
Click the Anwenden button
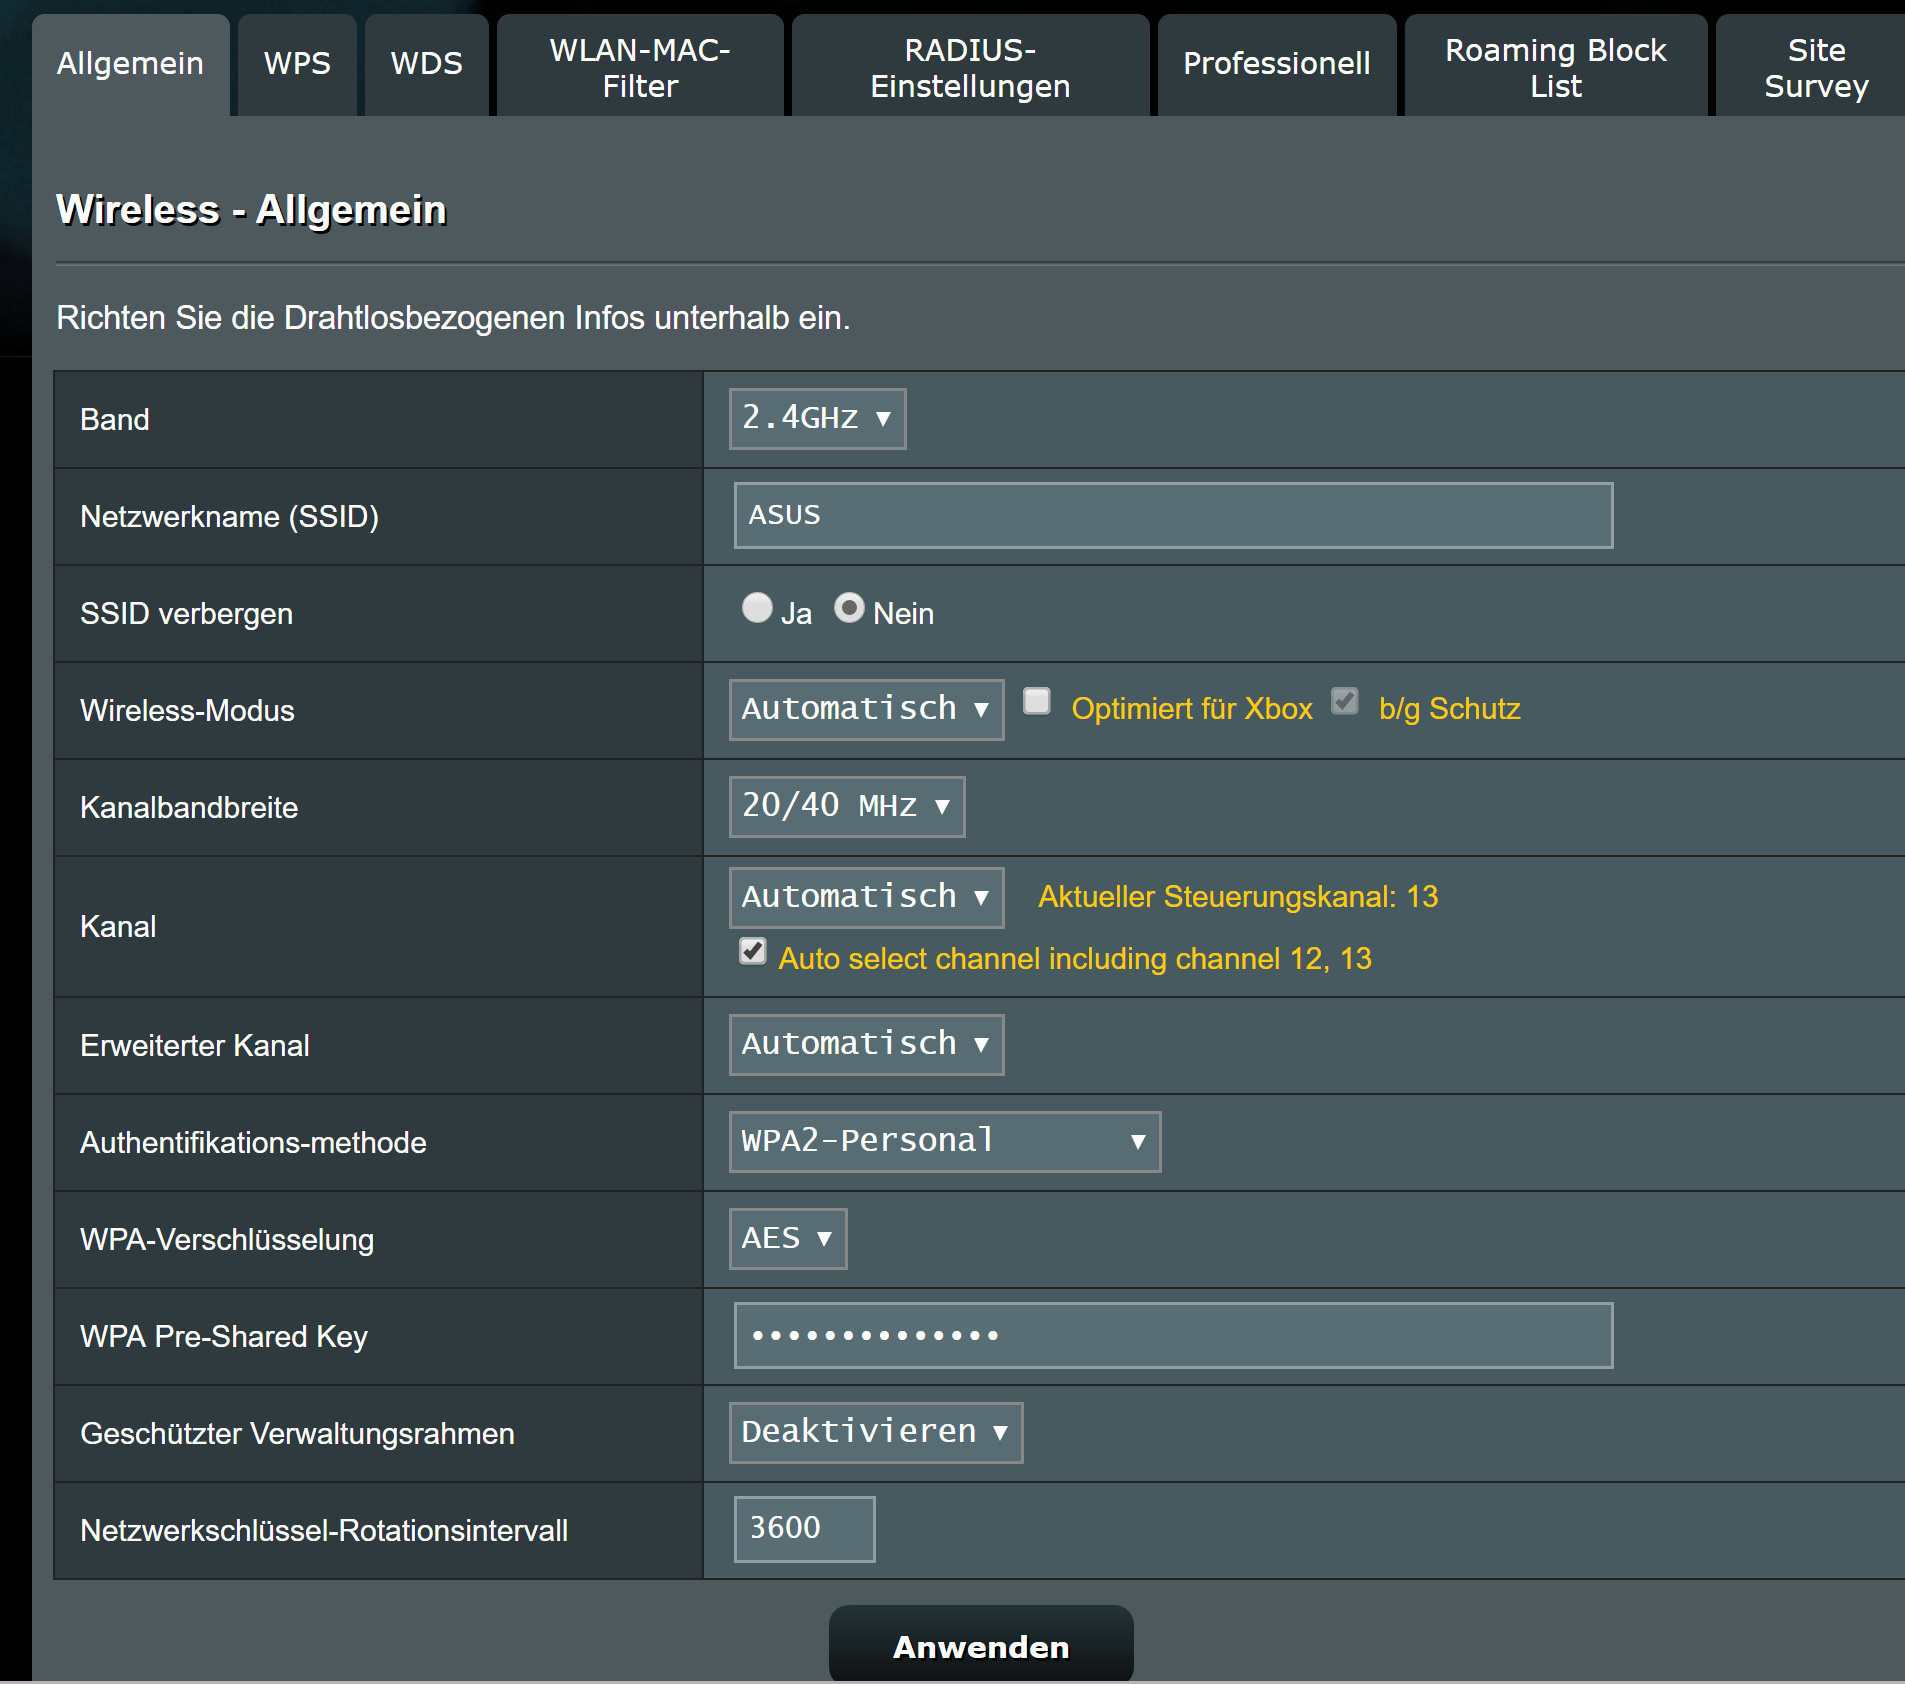click(981, 1646)
